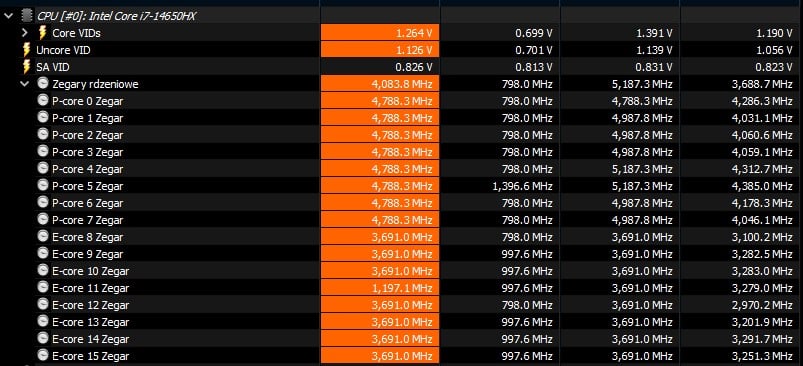Click the CPU chip icon
Image resolution: width=803 pixels, height=366 pixels.
[x=27, y=16]
